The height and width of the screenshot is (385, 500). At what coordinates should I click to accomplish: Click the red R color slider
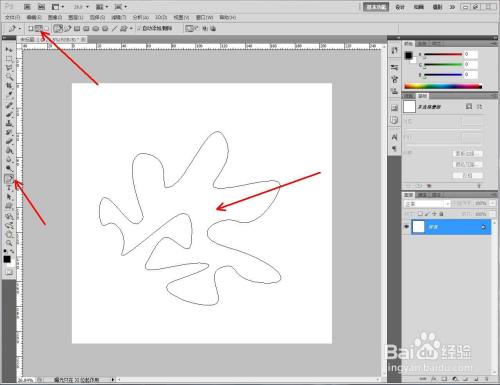[x=443, y=54]
